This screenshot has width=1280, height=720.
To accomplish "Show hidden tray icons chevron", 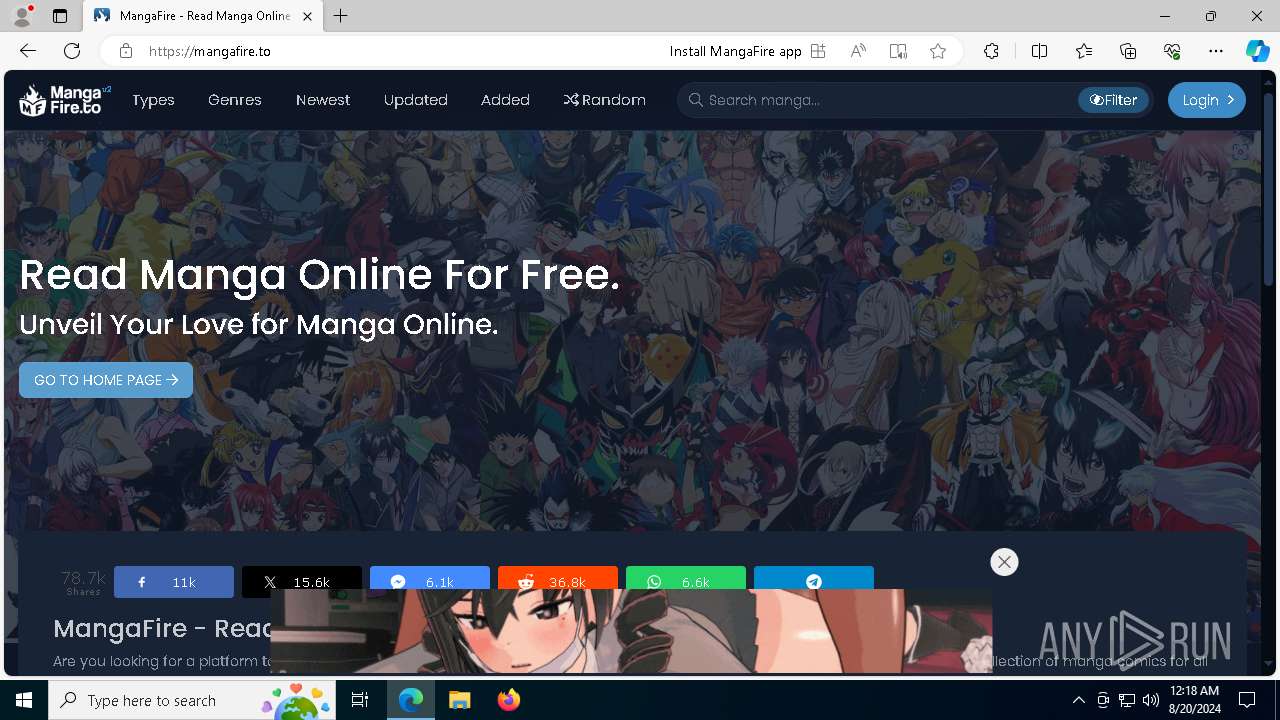I will point(1078,700).
